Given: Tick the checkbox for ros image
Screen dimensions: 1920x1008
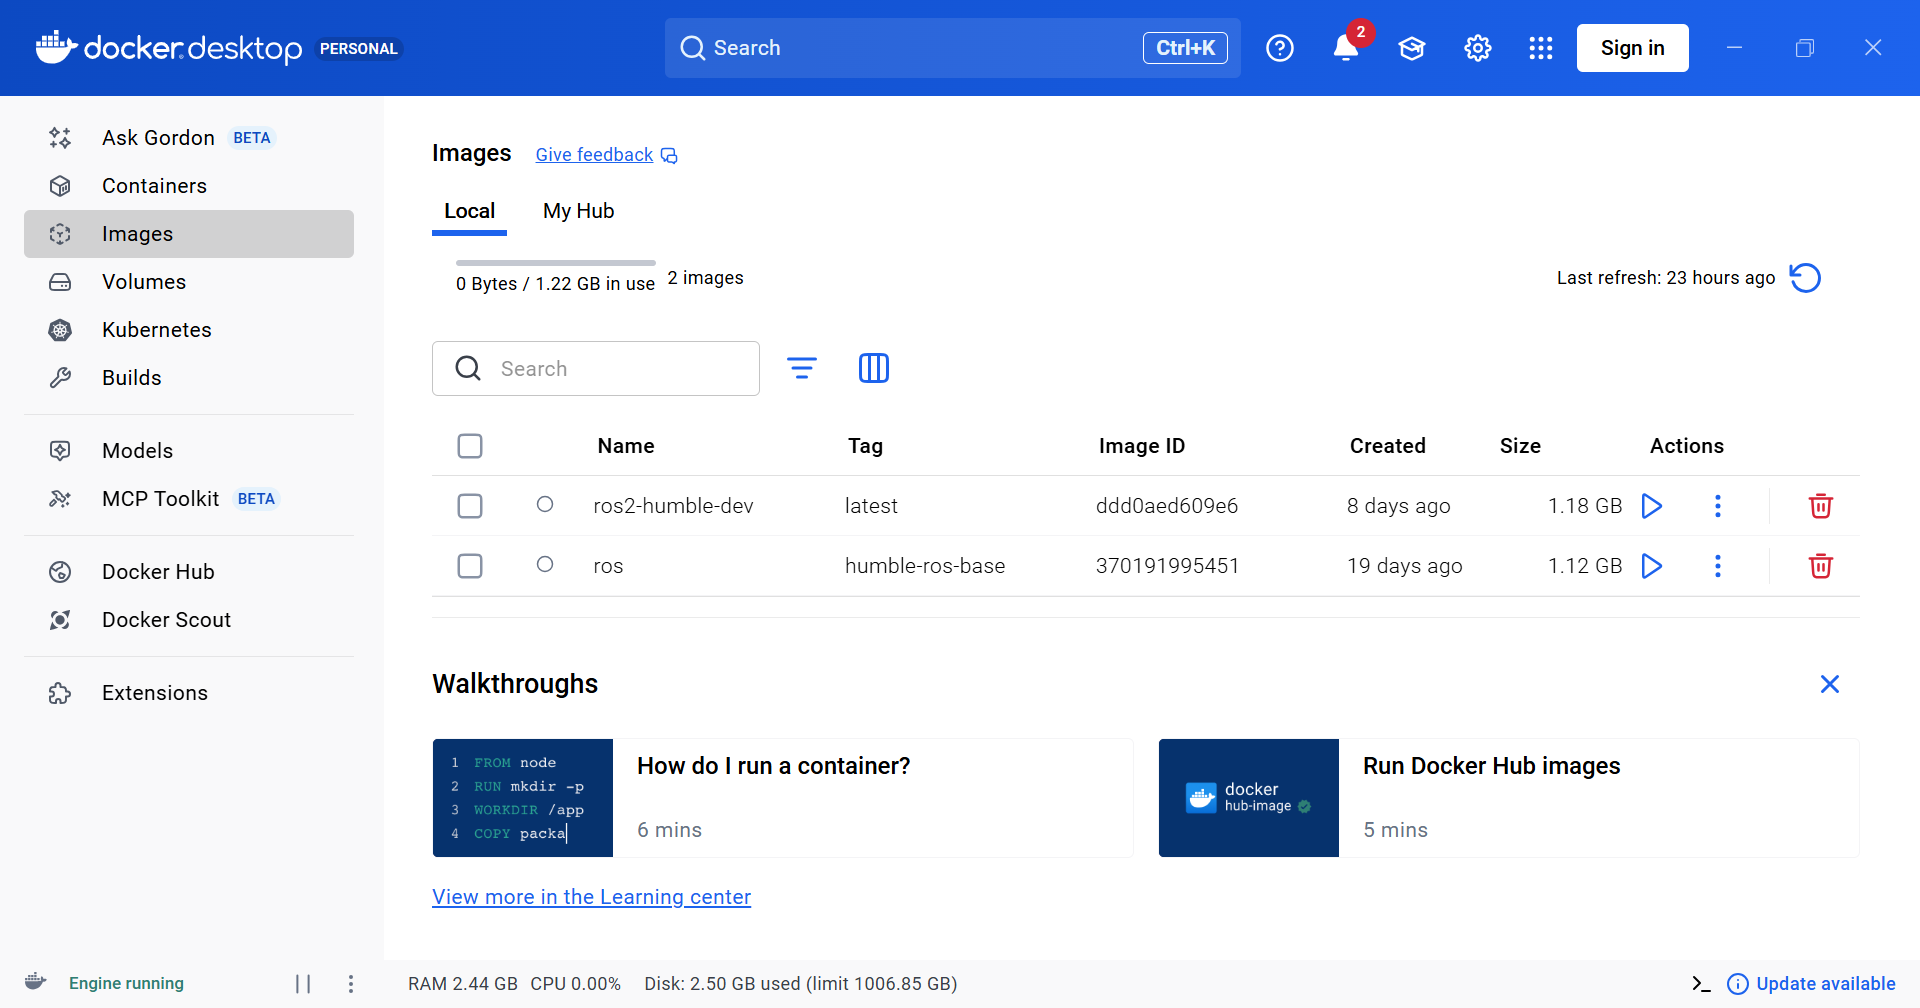Looking at the screenshot, I should (x=470, y=566).
